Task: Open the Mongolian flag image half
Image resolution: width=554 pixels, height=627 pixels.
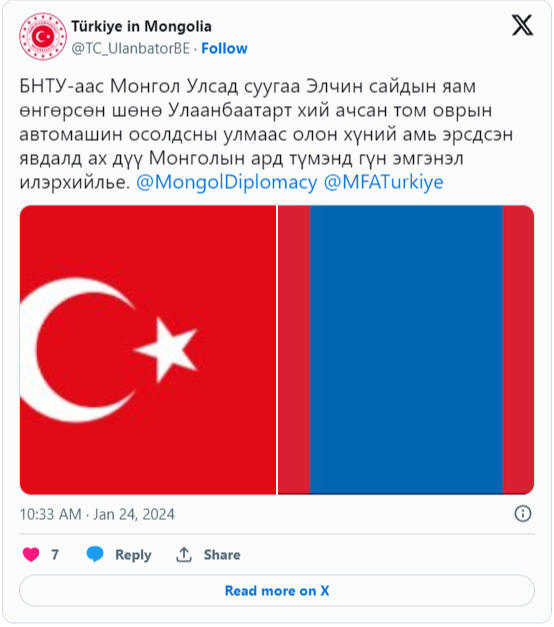Action: (x=406, y=350)
